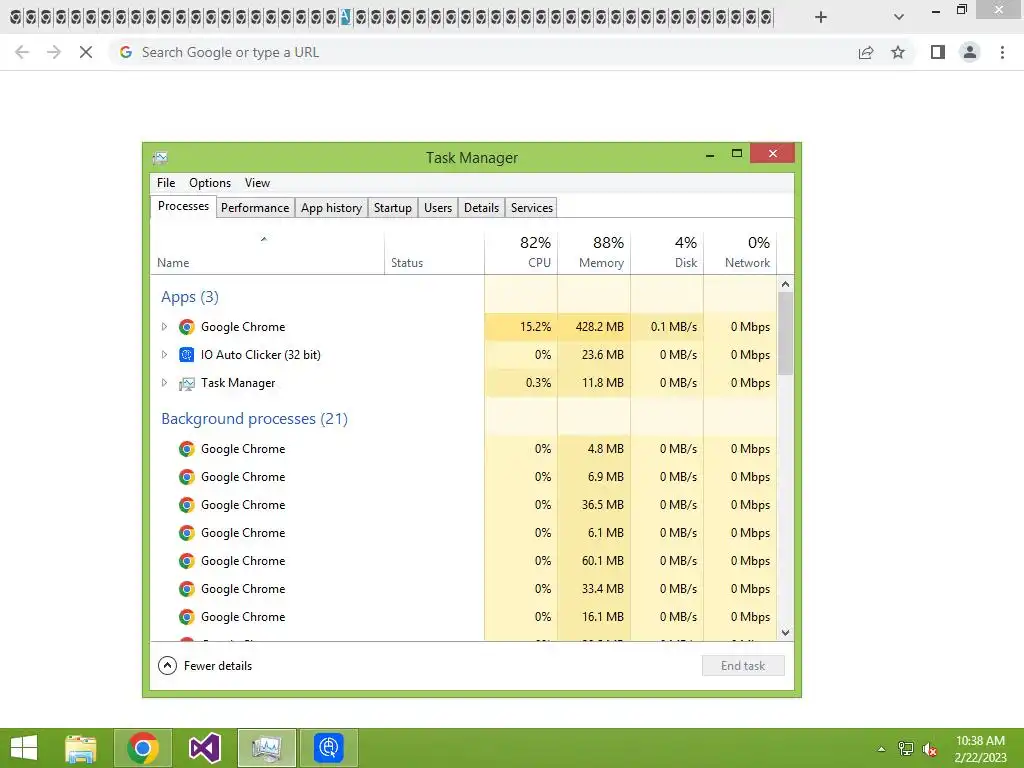Viewport: 1024px width, 768px height.
Task: Open the File menu
Action: 166,183
